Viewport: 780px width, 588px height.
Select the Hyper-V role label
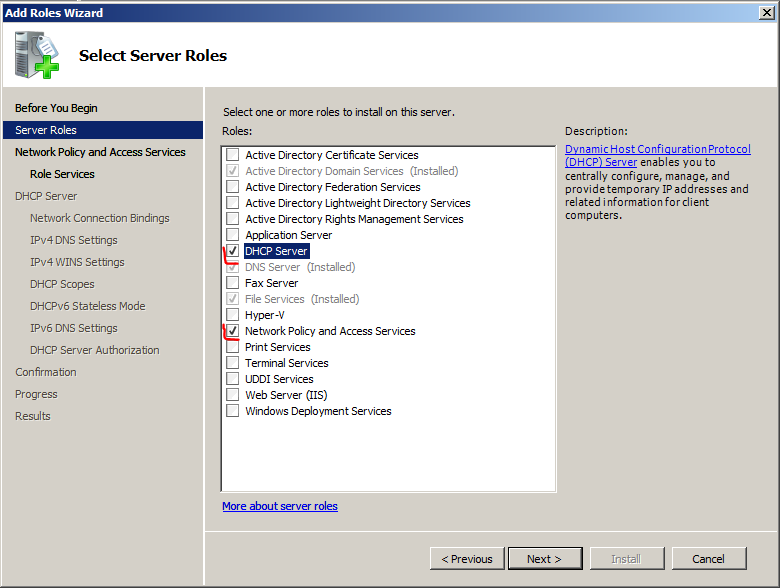tap(265, 314)
